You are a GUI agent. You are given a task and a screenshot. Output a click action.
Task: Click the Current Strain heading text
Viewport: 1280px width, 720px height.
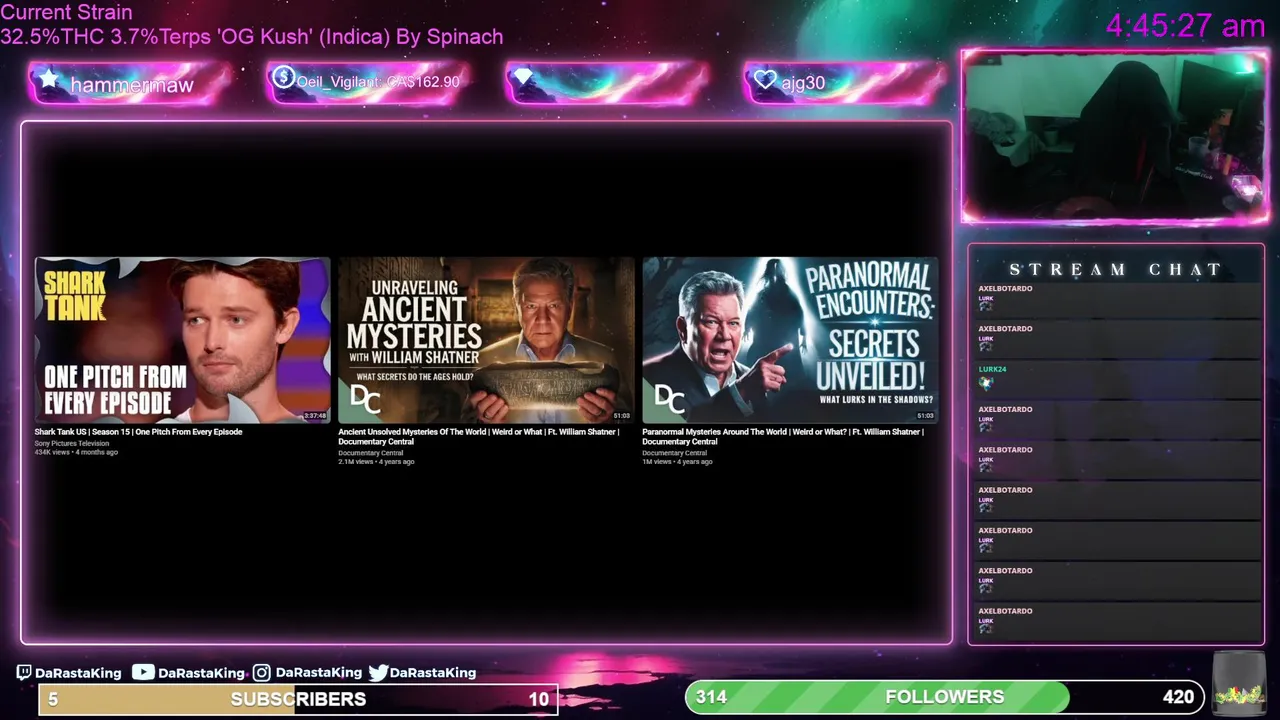click(x=66, y=12)
